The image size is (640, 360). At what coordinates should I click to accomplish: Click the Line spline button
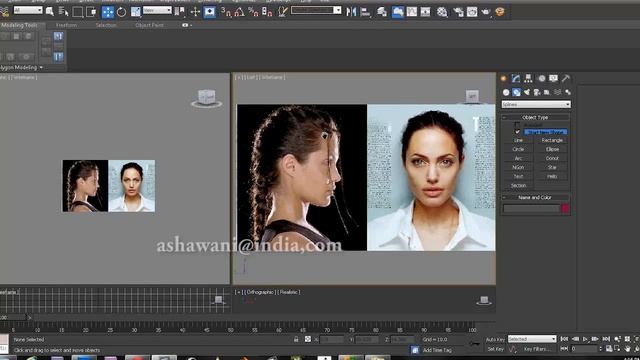pos(518,140)
